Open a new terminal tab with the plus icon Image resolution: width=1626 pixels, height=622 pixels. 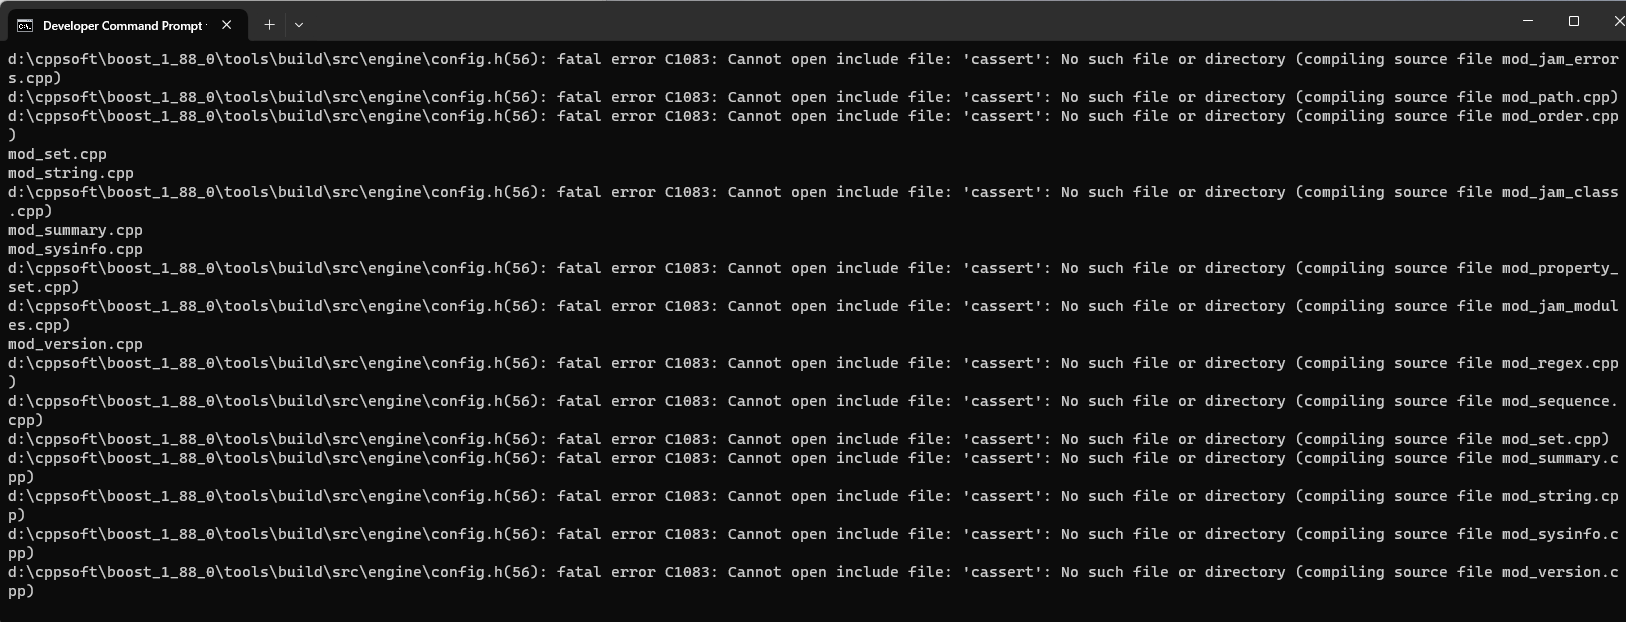click(268, 25)
